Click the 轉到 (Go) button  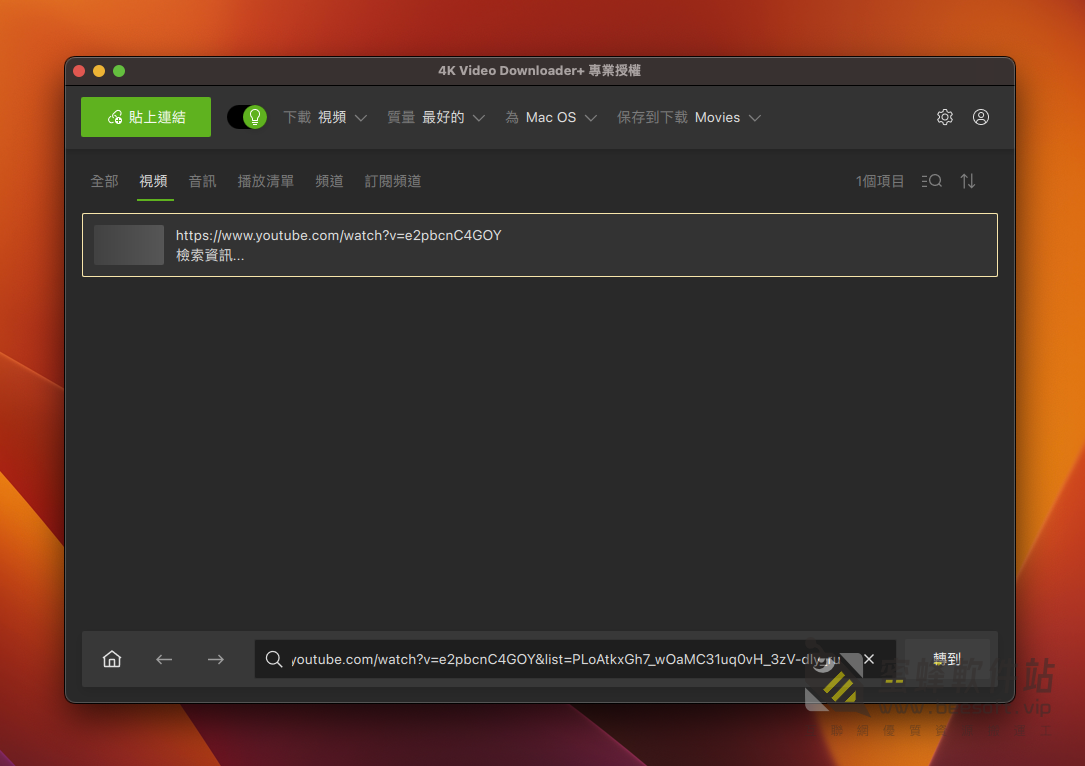coord(947,659)
